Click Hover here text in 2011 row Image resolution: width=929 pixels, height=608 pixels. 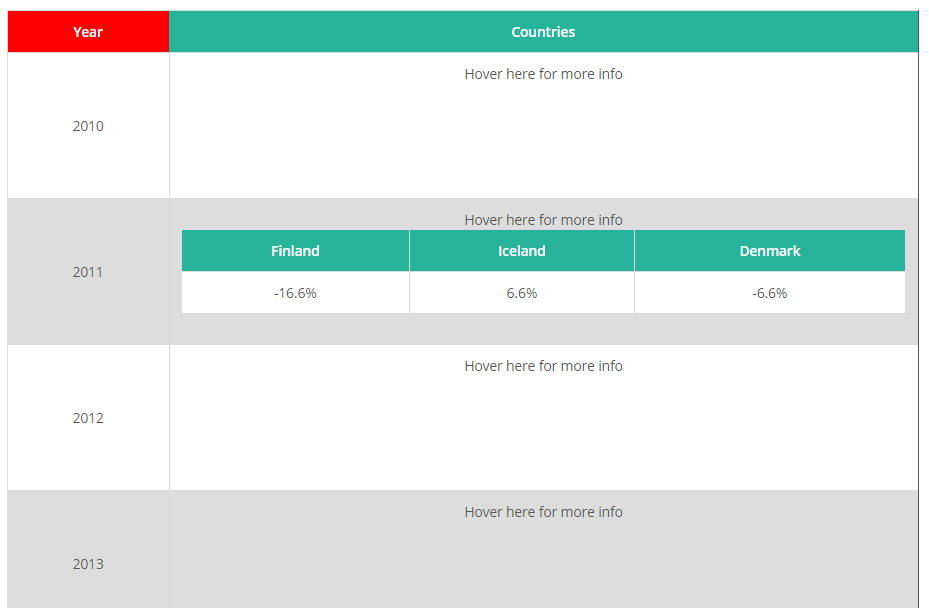[543, 220]
